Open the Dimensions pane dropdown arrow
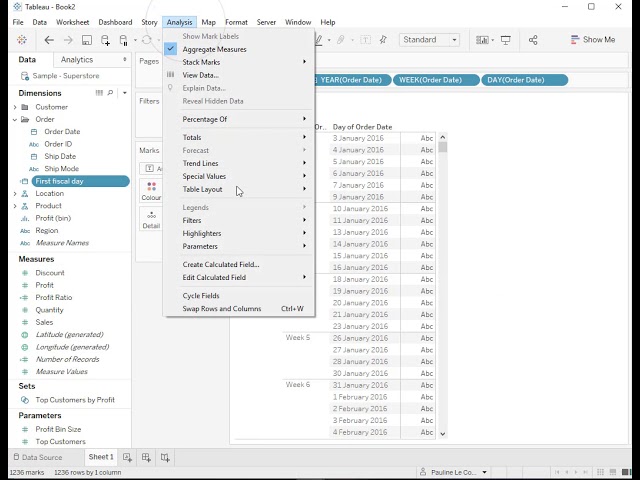 click(124, 93)
